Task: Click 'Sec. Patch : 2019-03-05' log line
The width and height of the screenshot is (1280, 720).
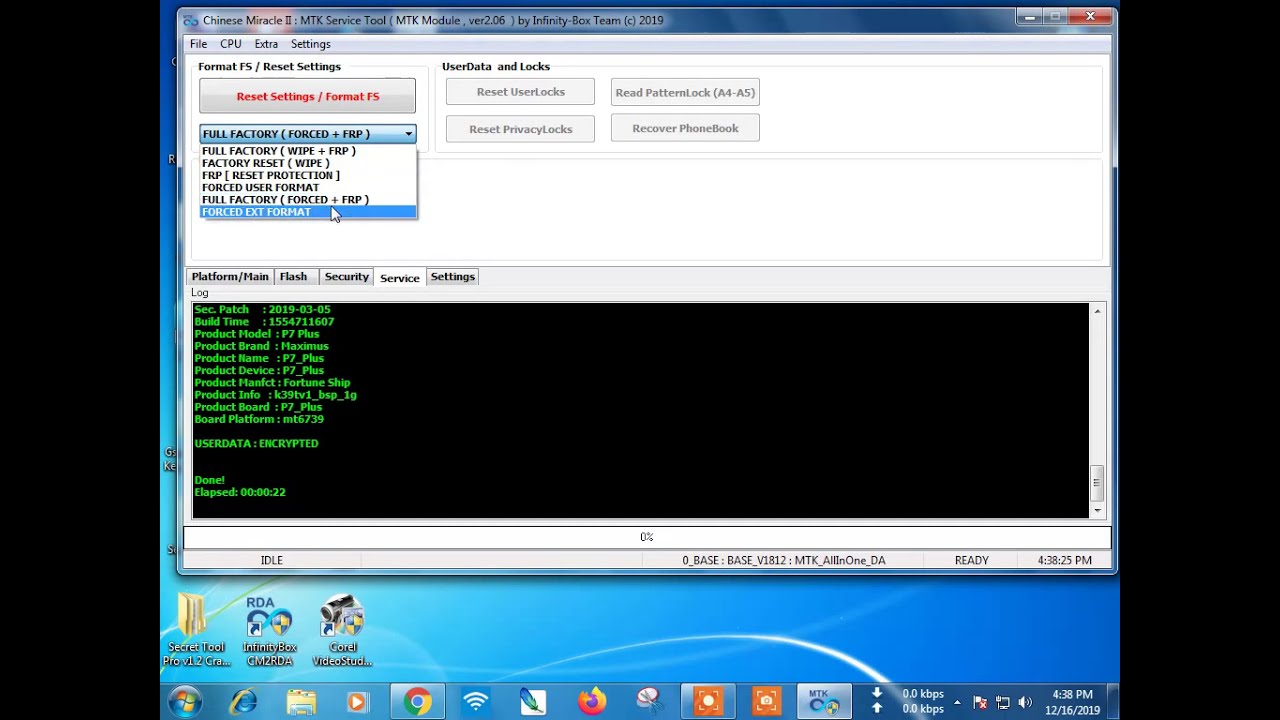Action: [x=262, y=310]
